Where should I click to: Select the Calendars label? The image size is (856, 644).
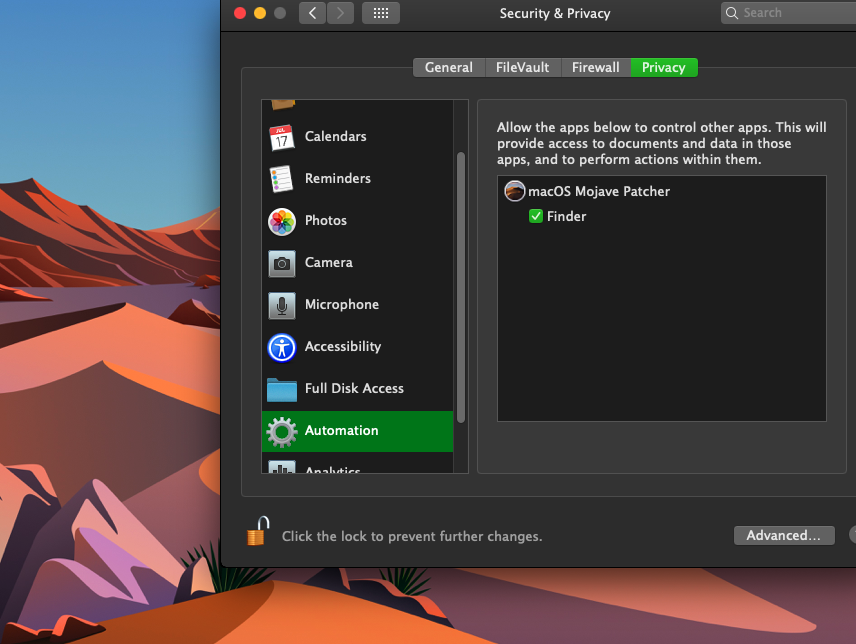click(x=335, y=136)
